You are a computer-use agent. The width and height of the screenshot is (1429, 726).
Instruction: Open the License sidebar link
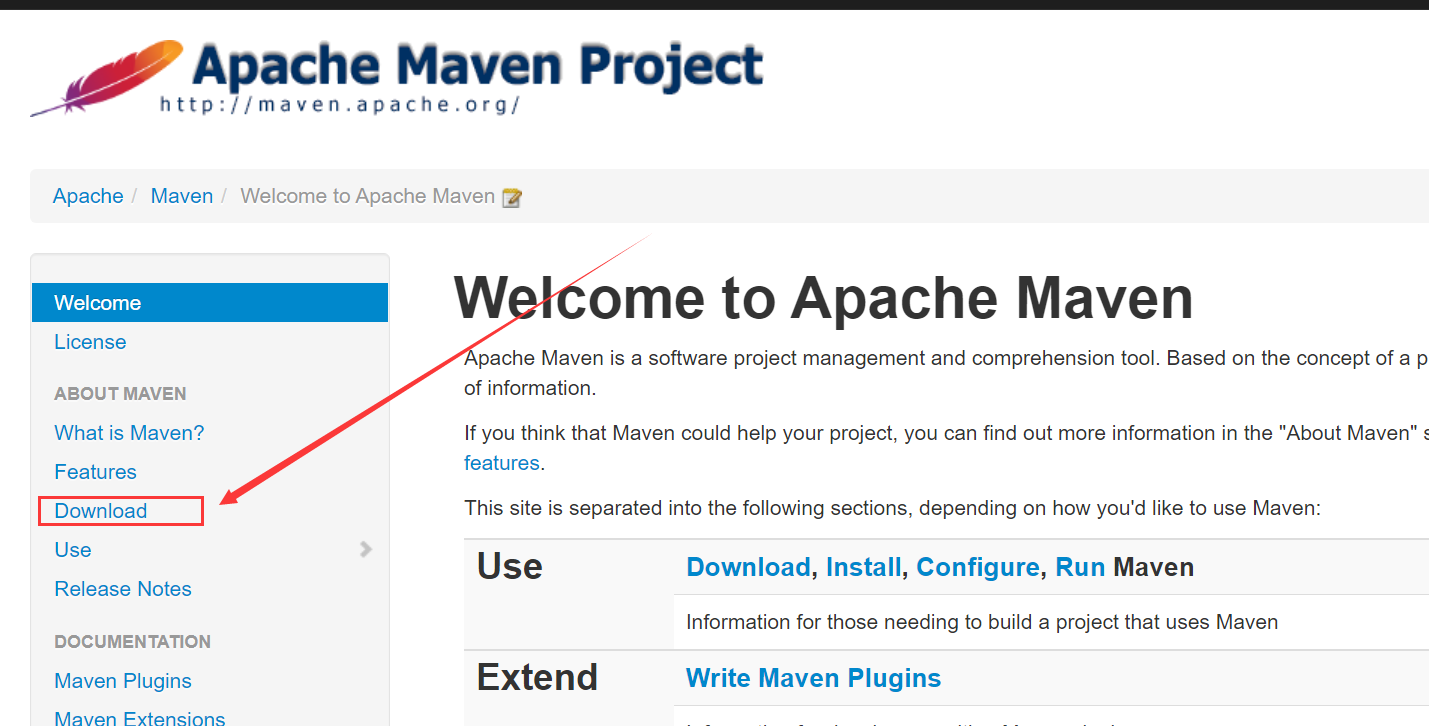pos(90,342)
